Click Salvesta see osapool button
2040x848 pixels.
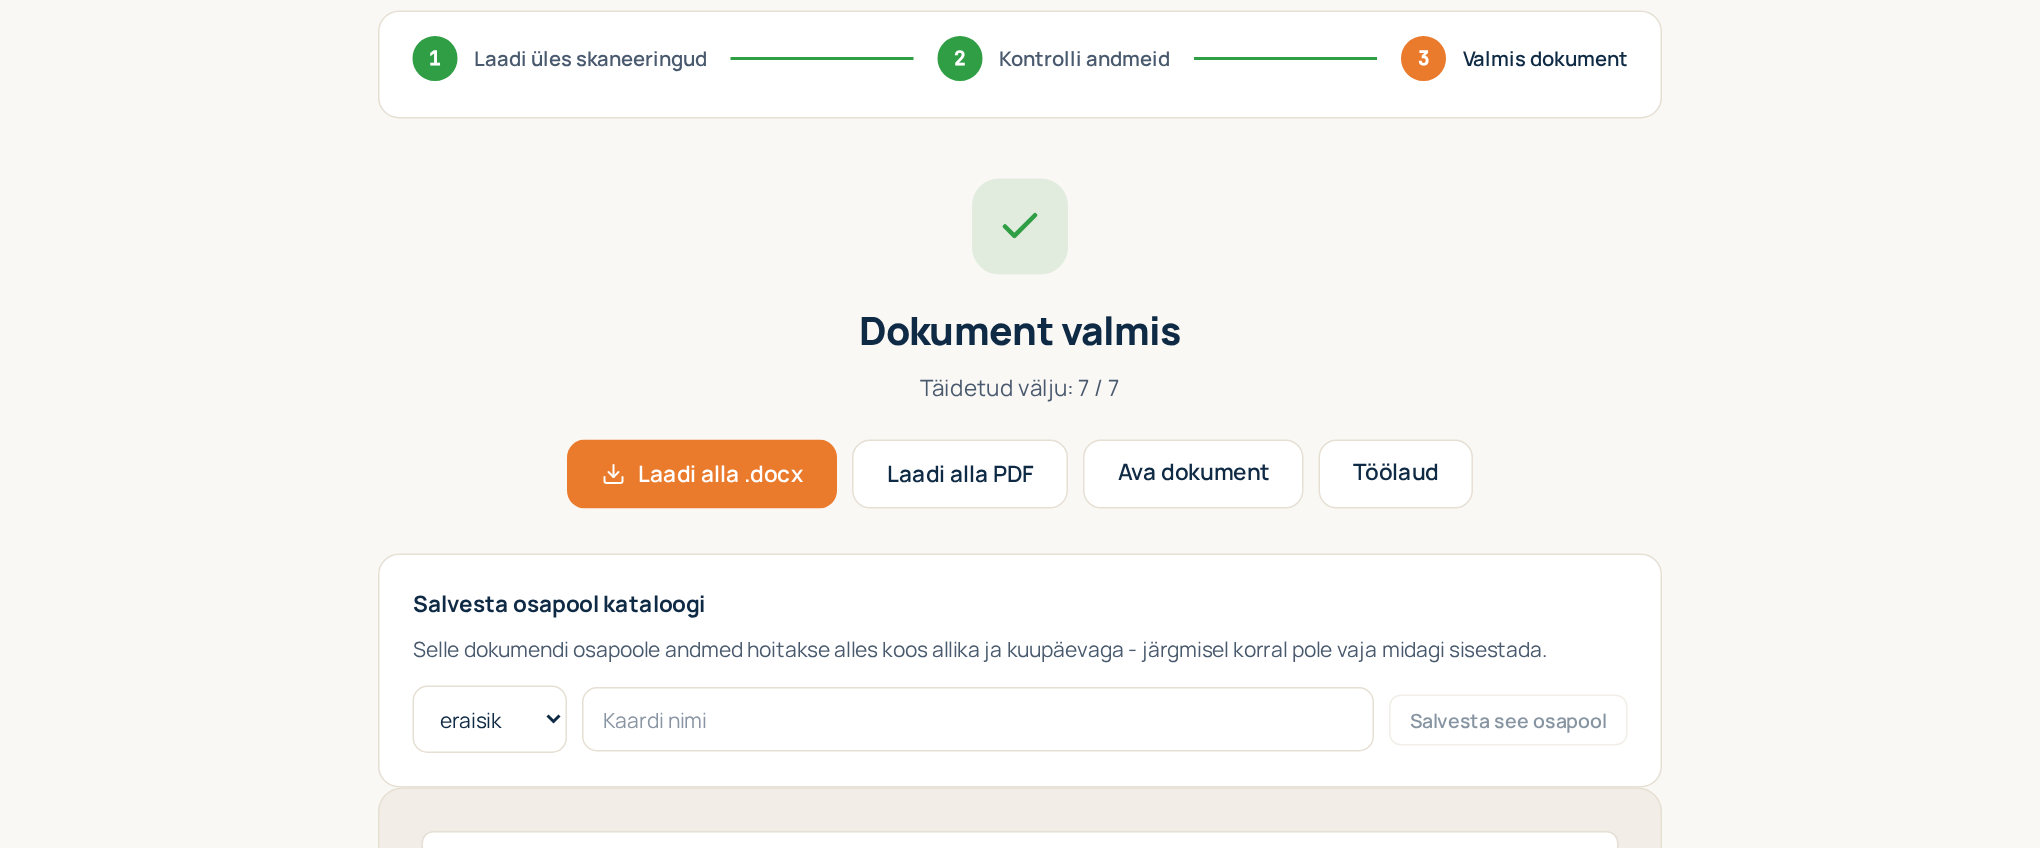[x=1508, y=720]
